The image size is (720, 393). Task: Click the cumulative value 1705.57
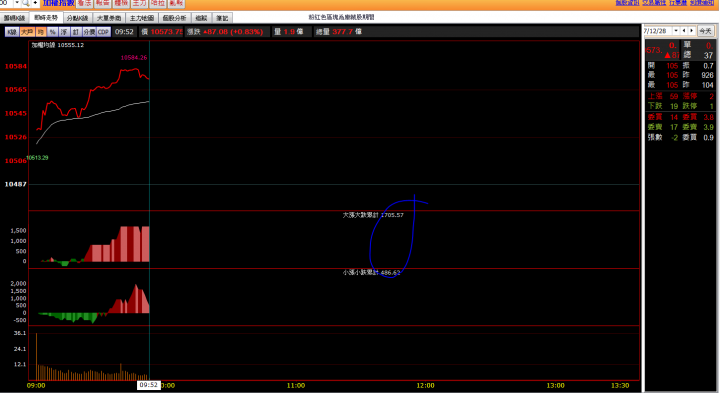(392, 215)
